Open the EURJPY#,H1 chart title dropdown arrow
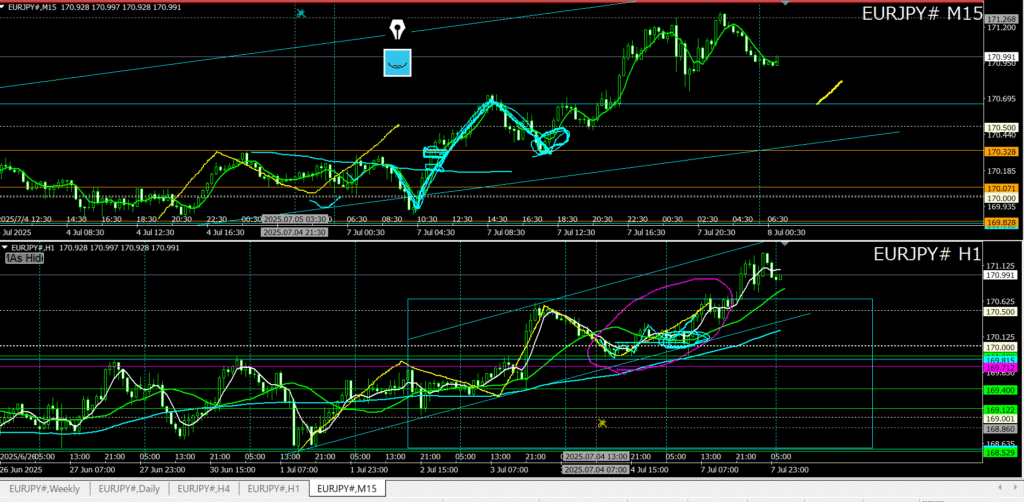The width and height of the screenshot is (1024, 502). [x=5, y=246]
